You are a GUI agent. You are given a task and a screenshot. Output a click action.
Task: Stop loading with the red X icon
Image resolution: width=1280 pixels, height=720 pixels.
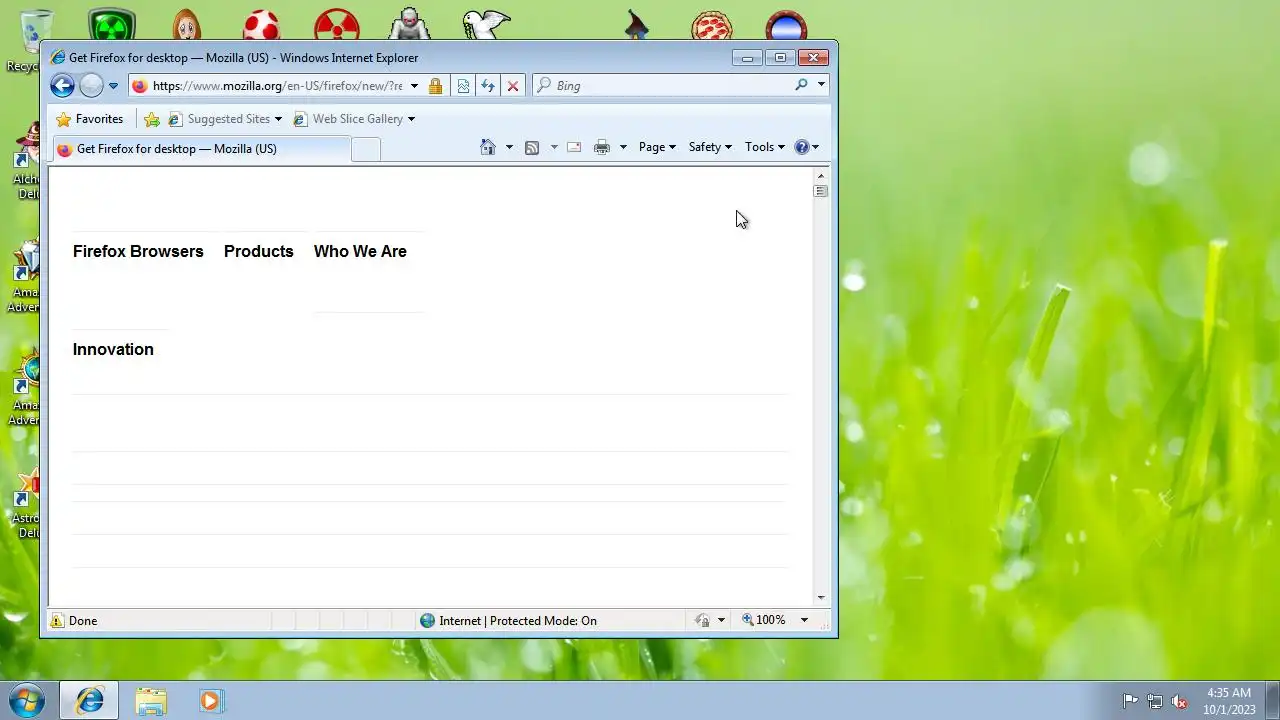[513, 86]
